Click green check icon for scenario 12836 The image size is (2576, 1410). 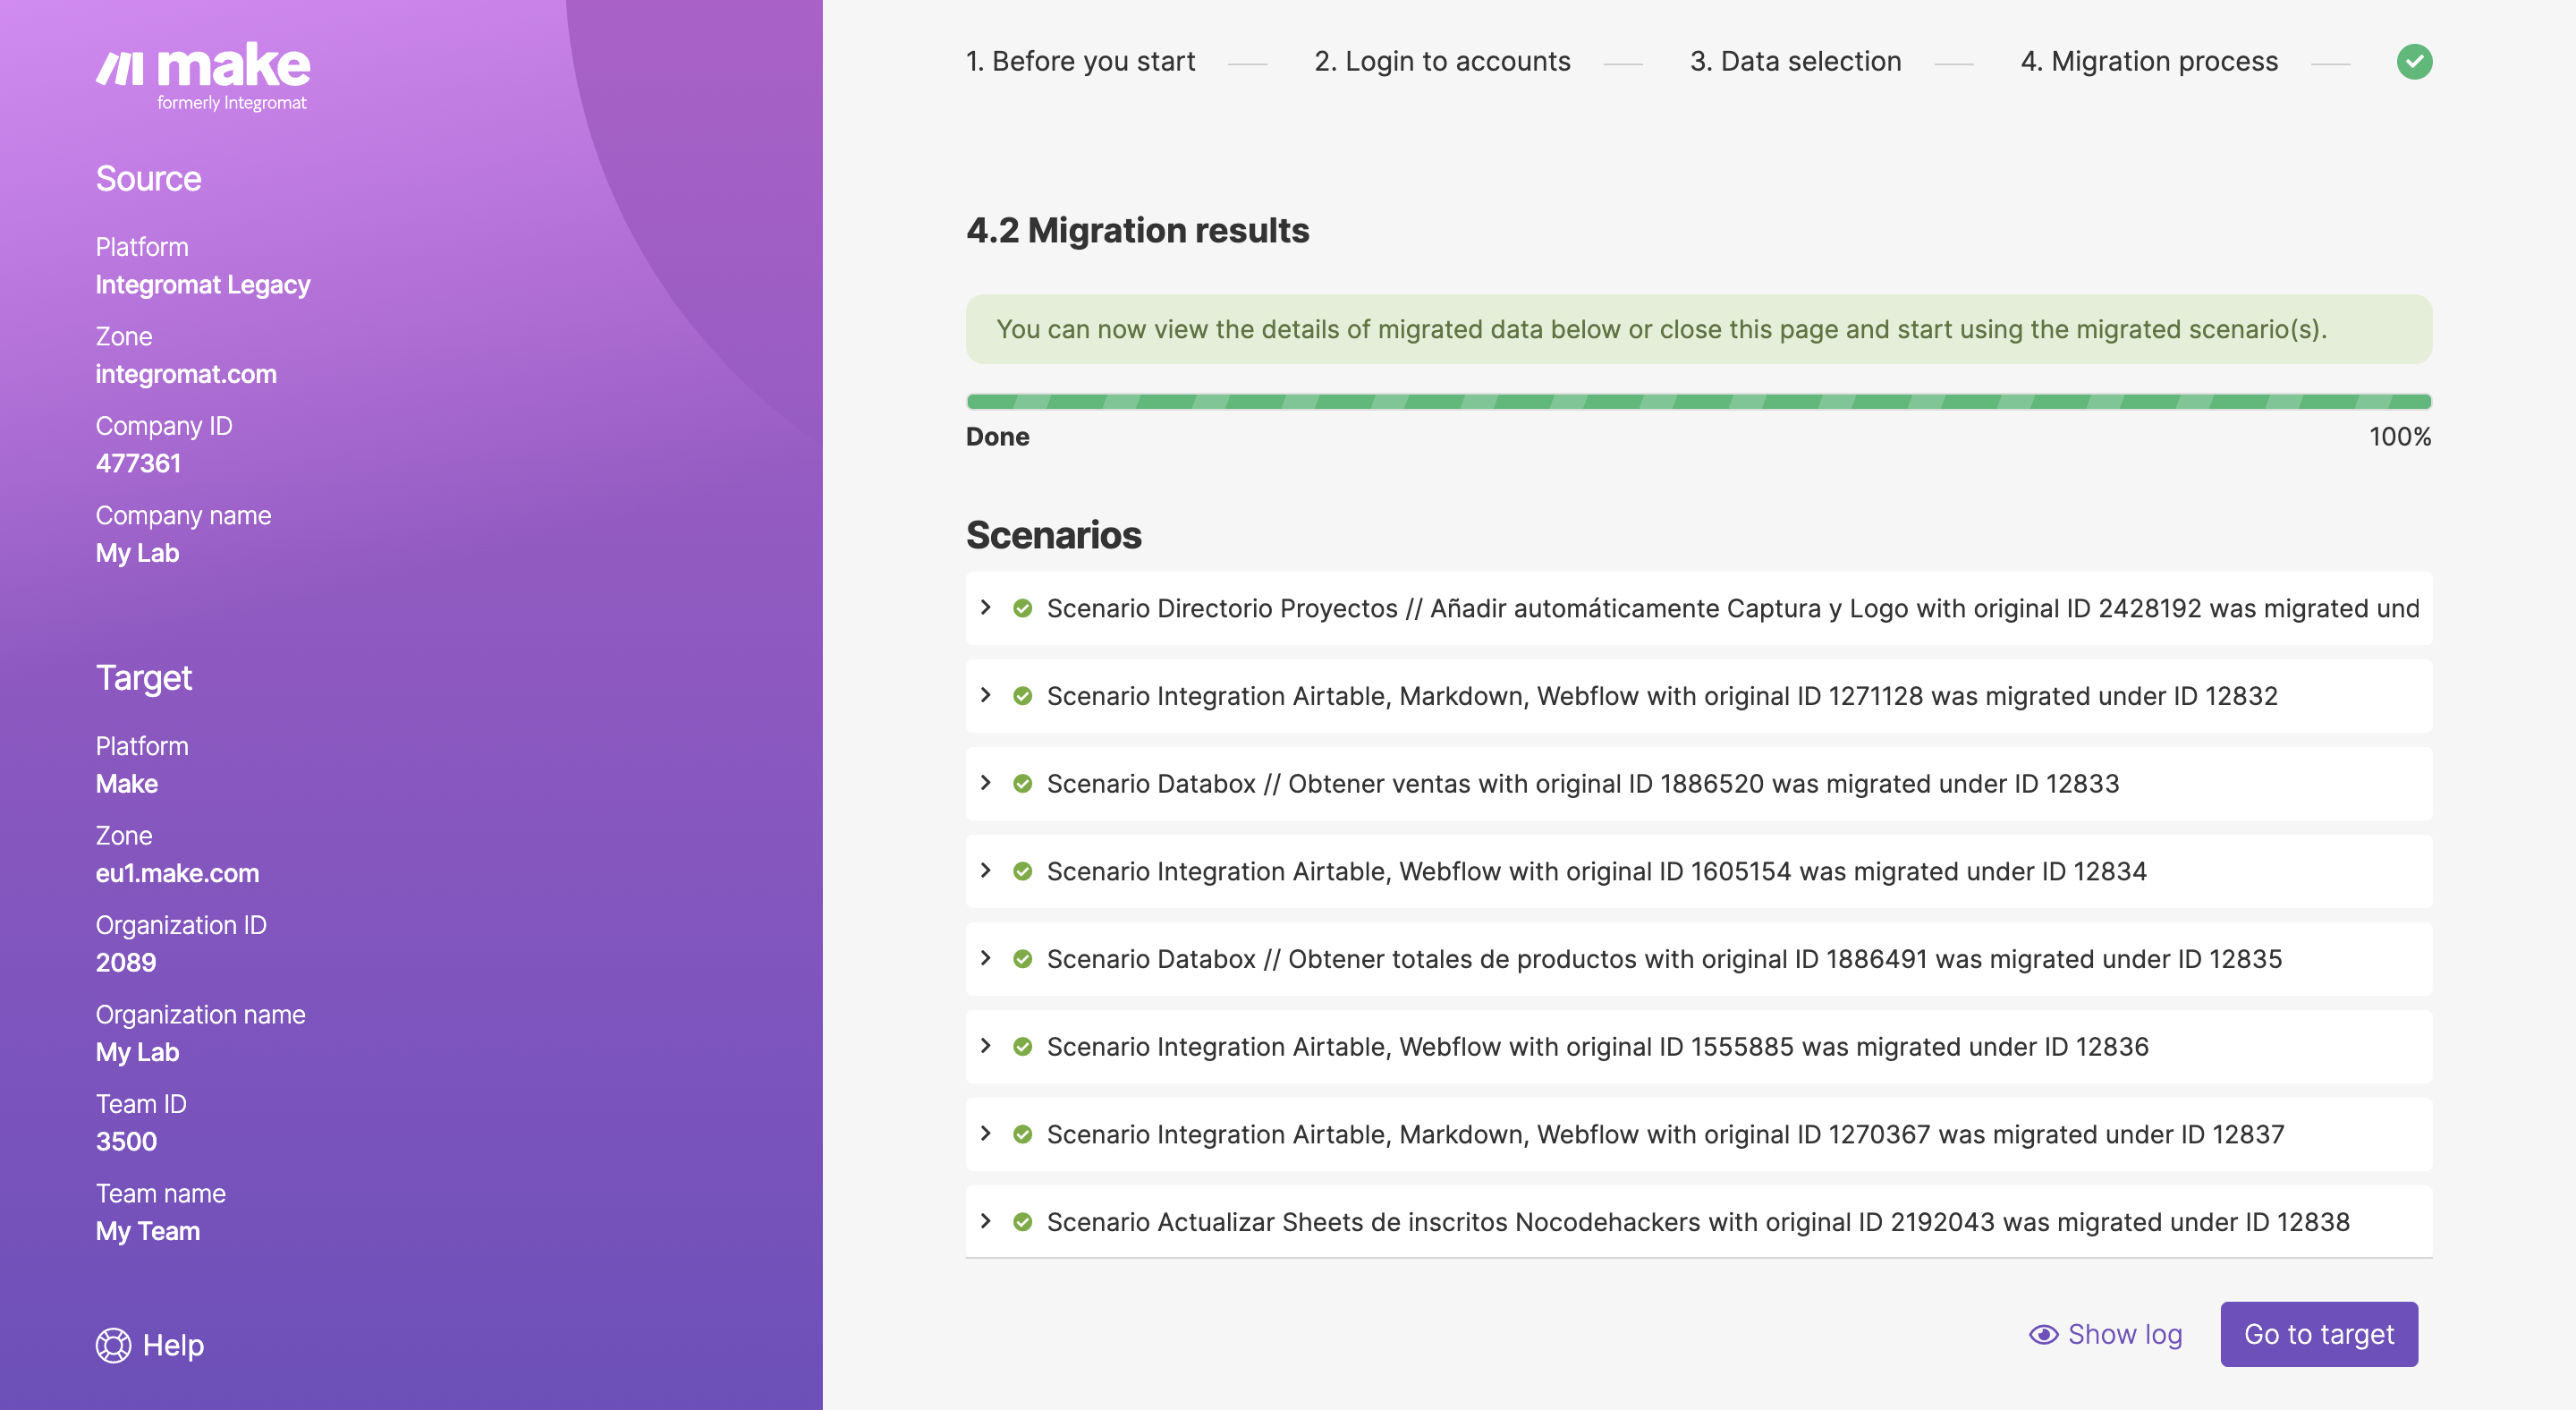tap(1022, 1047)
